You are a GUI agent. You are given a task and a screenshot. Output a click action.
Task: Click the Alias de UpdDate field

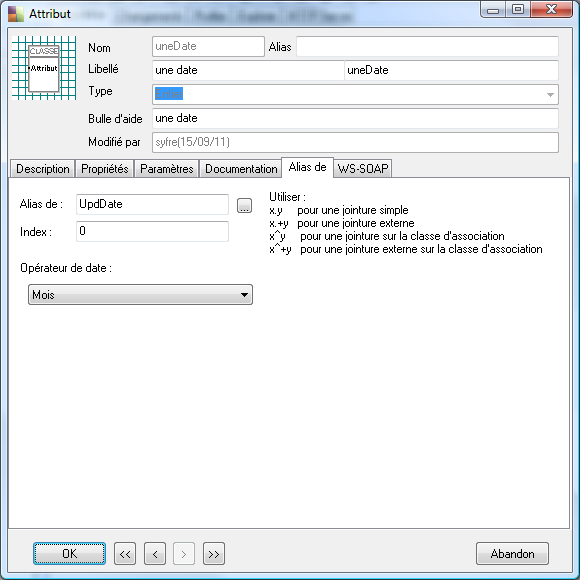(x=152, y=204)
